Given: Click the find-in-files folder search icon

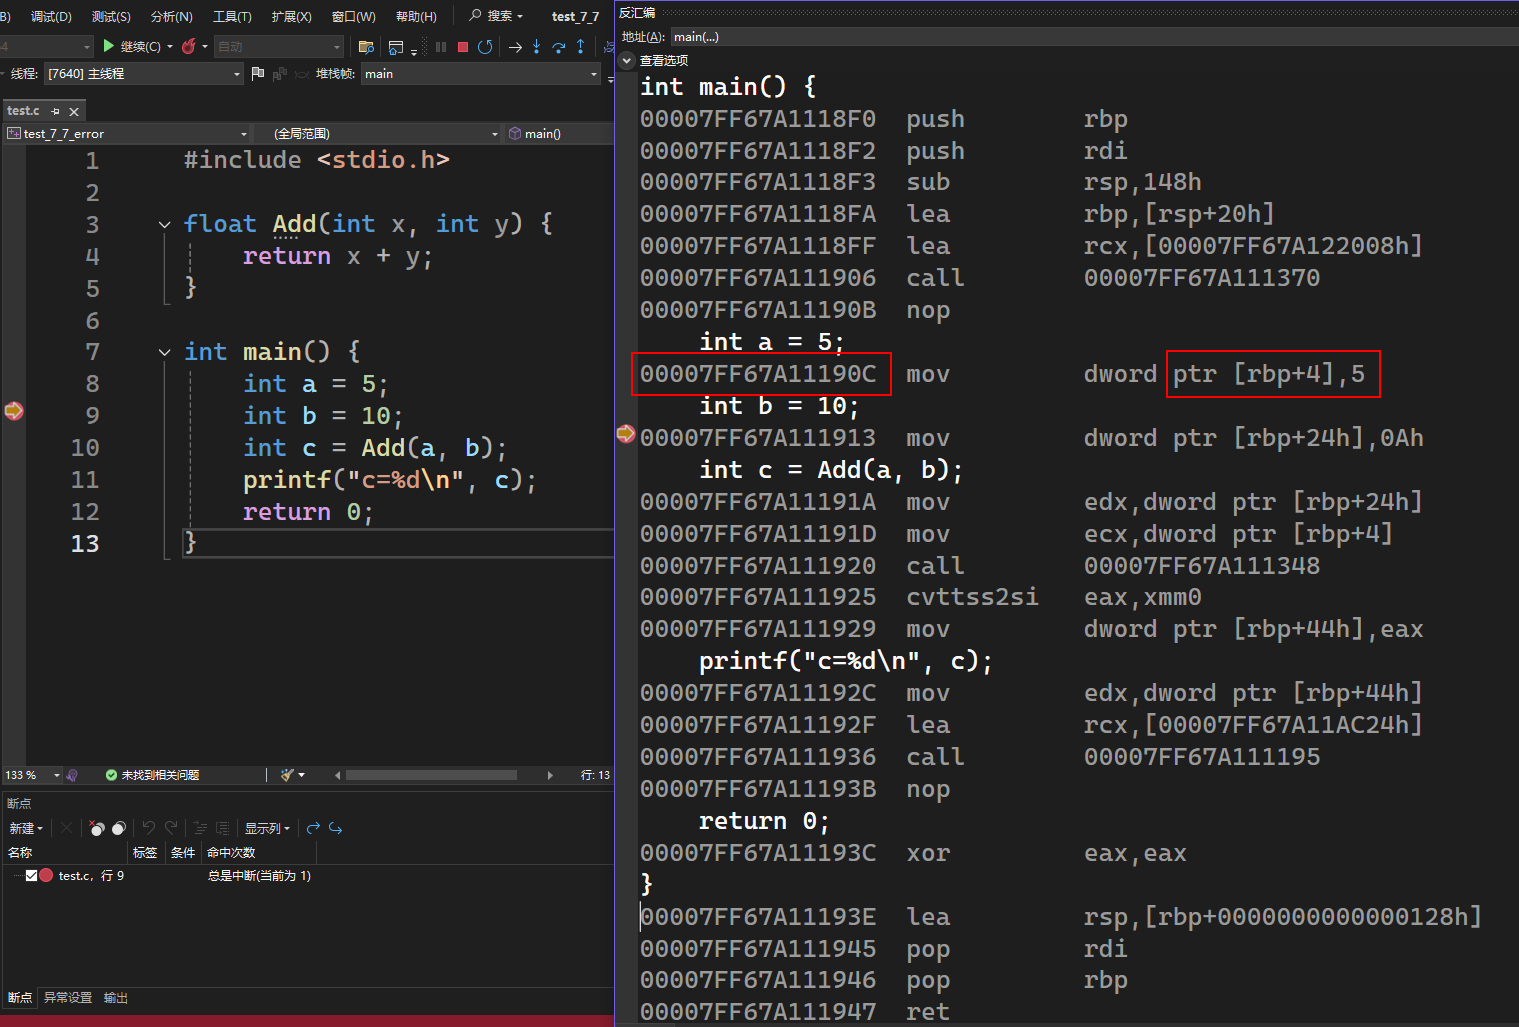Looking at the screenshot, I should point(366,47).
